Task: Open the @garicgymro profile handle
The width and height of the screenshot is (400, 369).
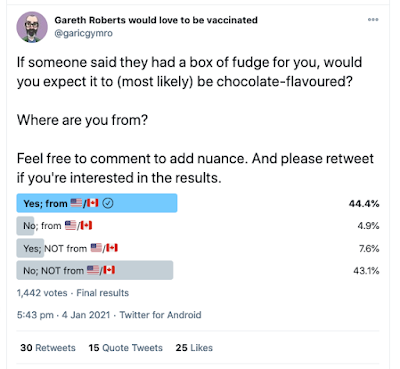Action: (x=83, y=33)
